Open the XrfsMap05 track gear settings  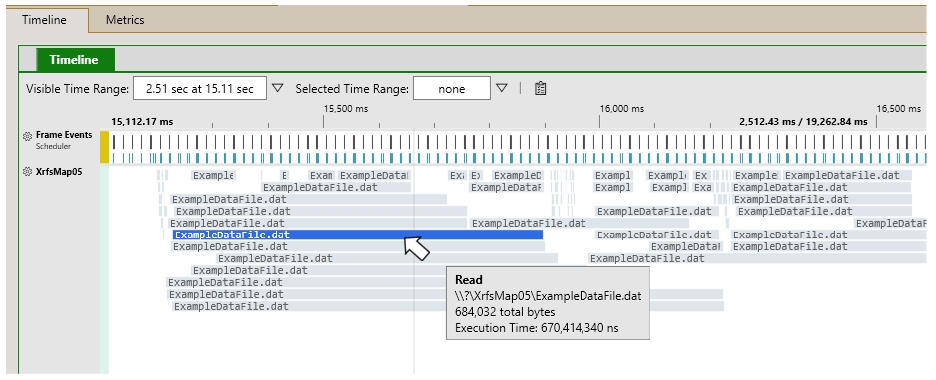point(27,172)
